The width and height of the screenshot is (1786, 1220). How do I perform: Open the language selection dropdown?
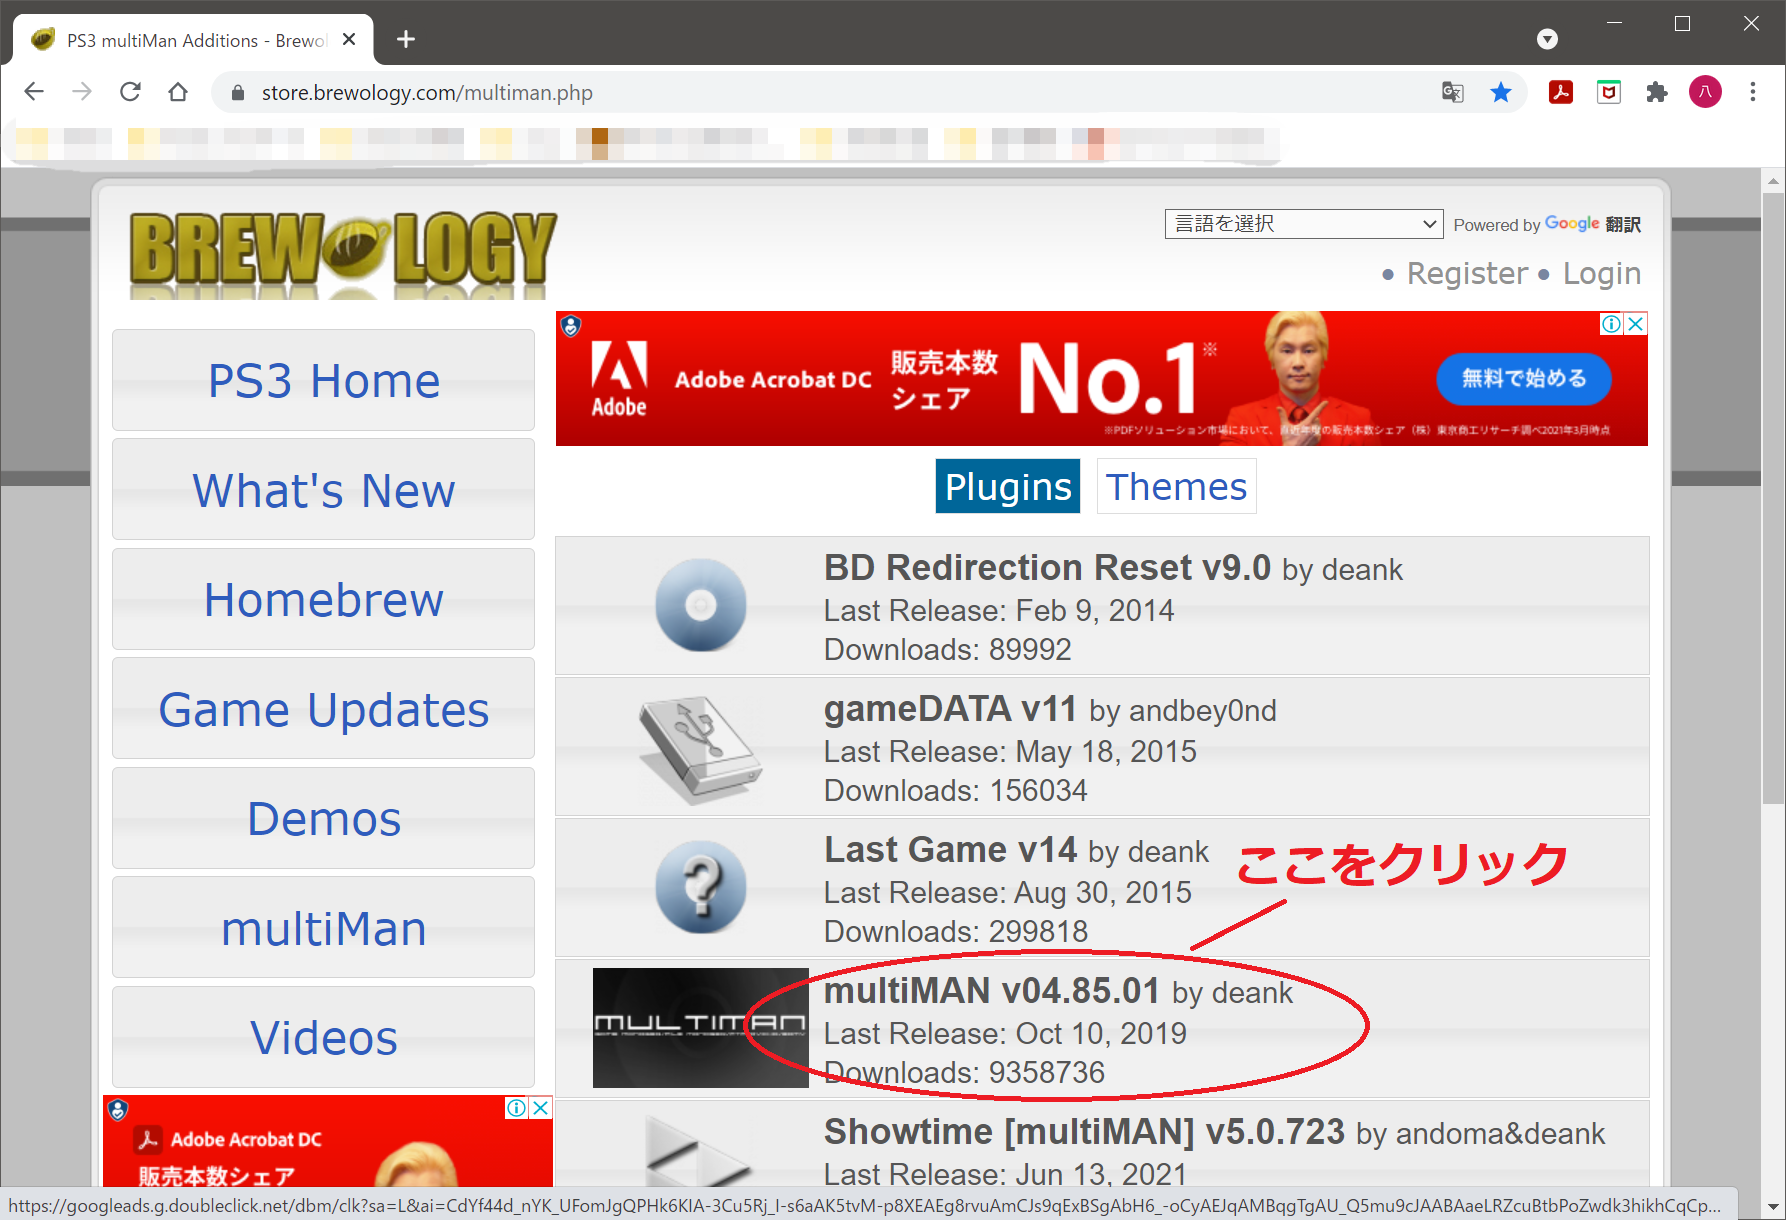[x=1304, y=224]
